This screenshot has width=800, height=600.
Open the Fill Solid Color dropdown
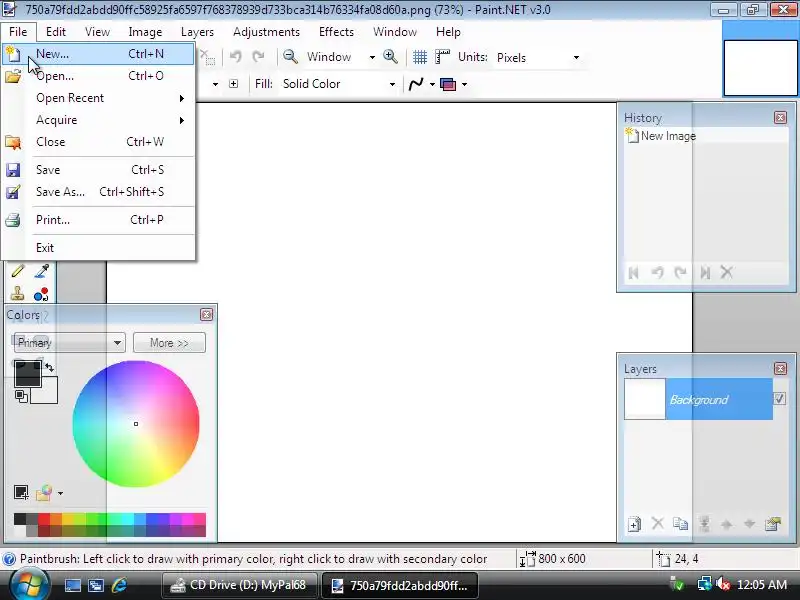(339, 84)
